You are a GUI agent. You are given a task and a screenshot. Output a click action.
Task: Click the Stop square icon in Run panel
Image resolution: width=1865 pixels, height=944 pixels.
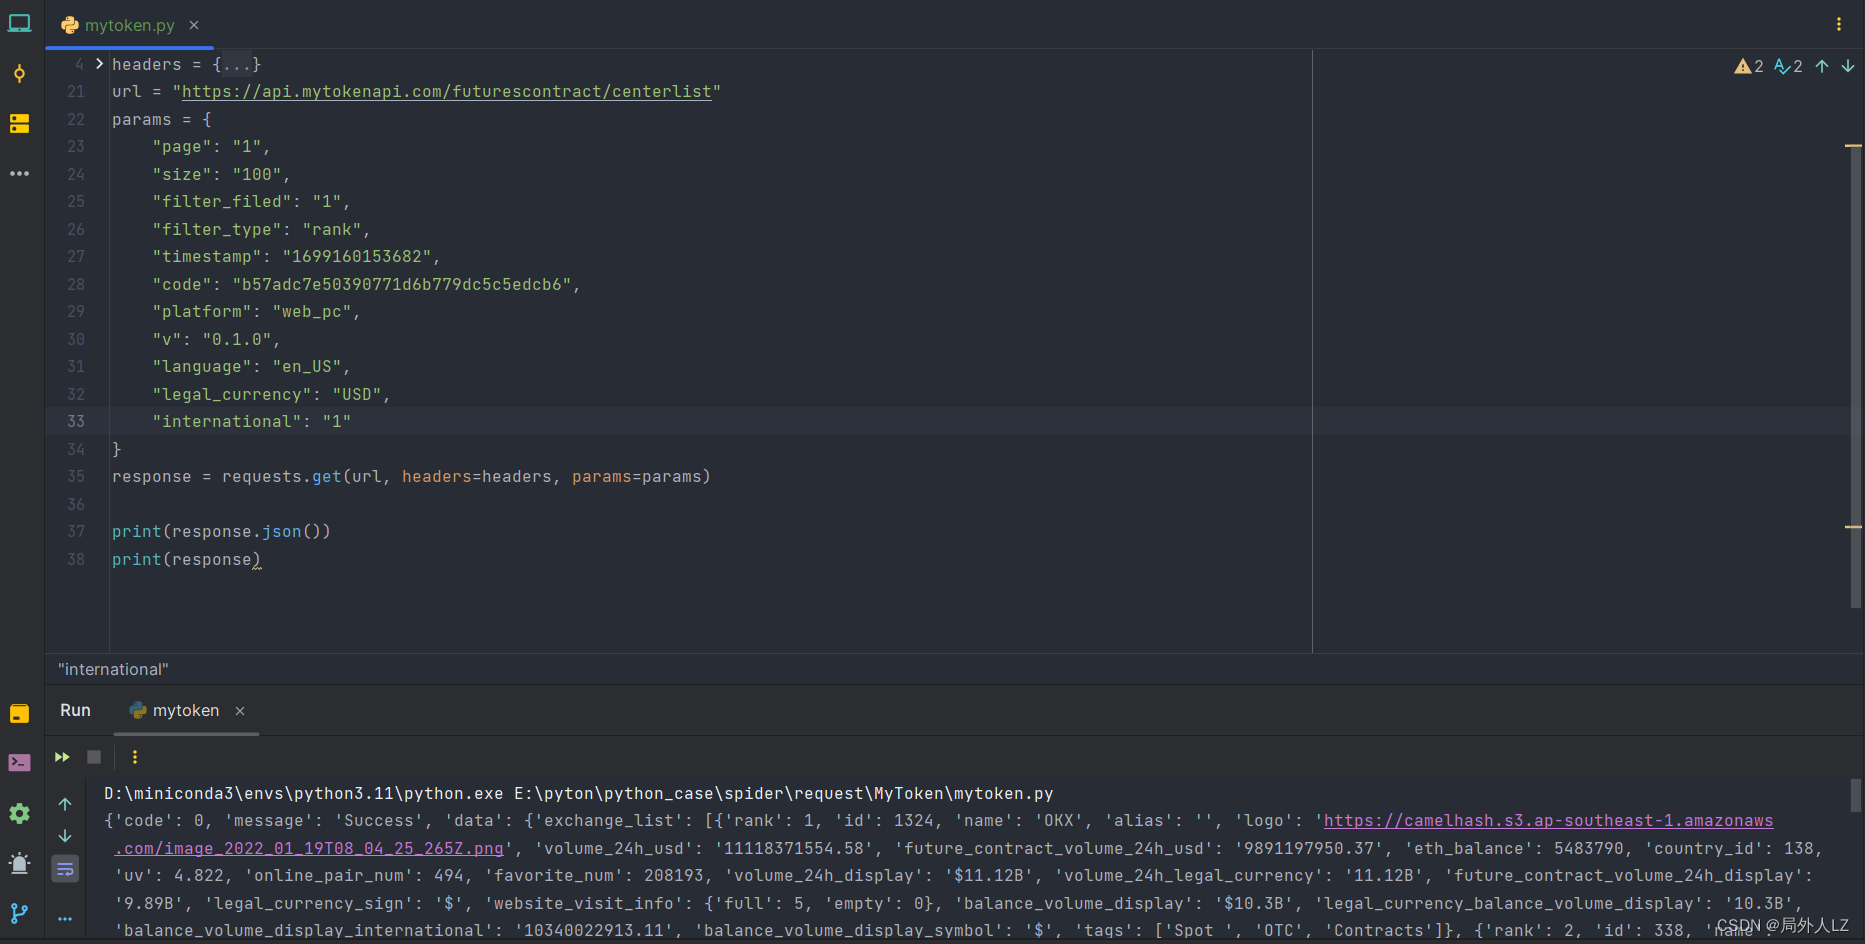click(94, 757)
